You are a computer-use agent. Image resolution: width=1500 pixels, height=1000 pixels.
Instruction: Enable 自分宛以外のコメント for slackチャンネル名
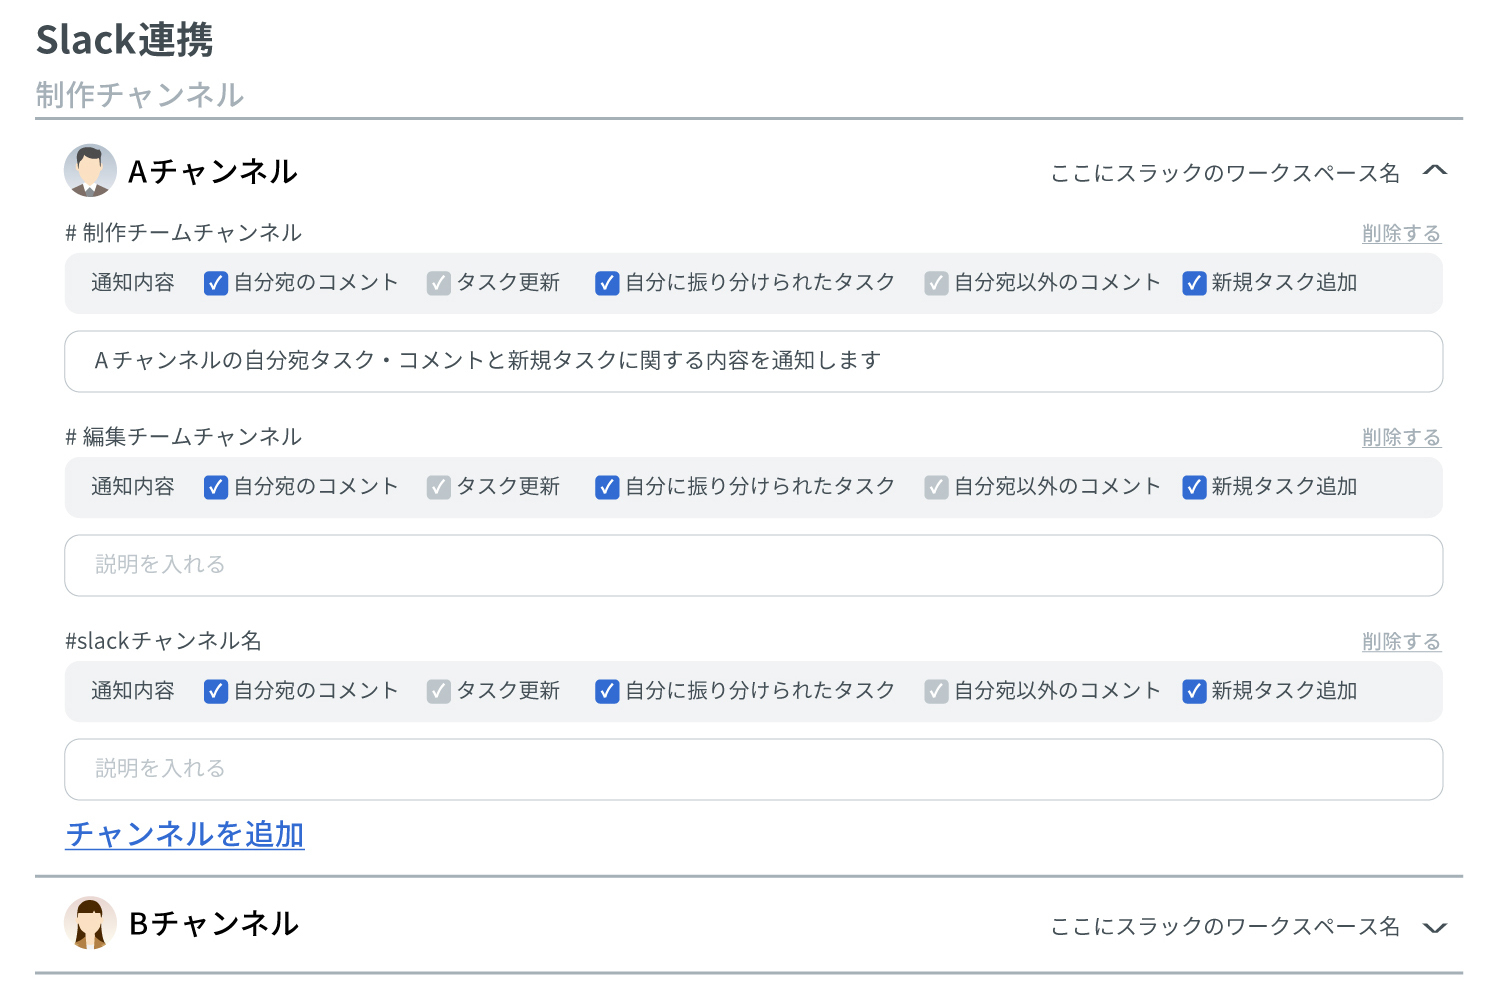coord(936,691)
